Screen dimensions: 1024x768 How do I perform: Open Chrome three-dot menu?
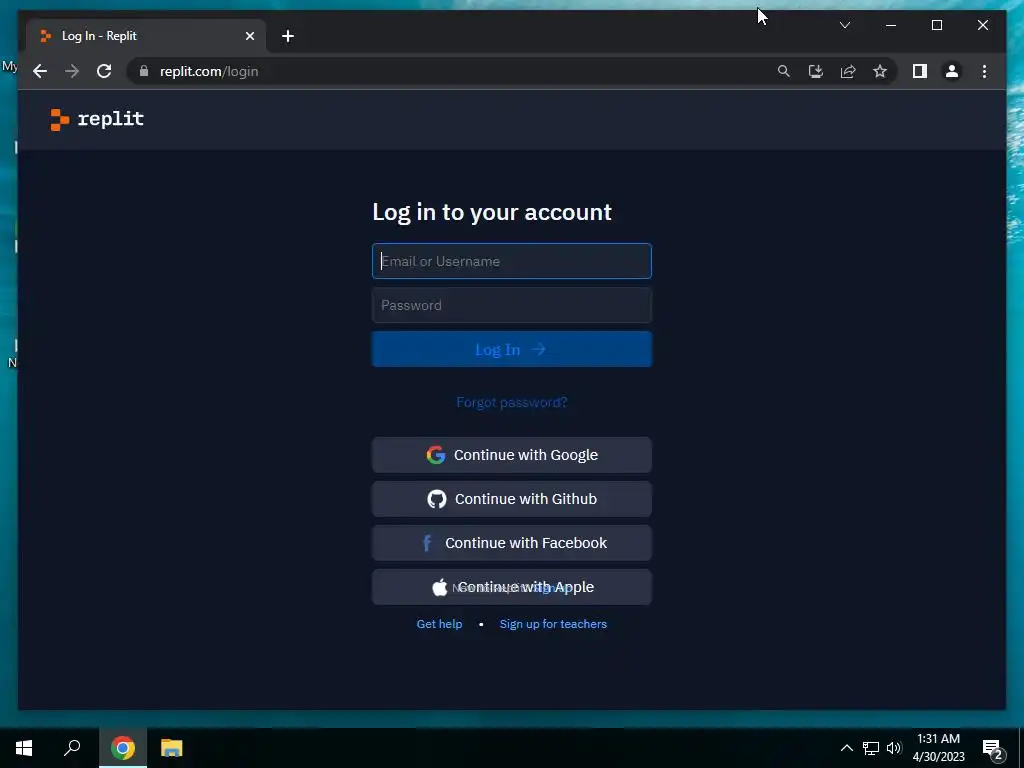tap(984, 71)
